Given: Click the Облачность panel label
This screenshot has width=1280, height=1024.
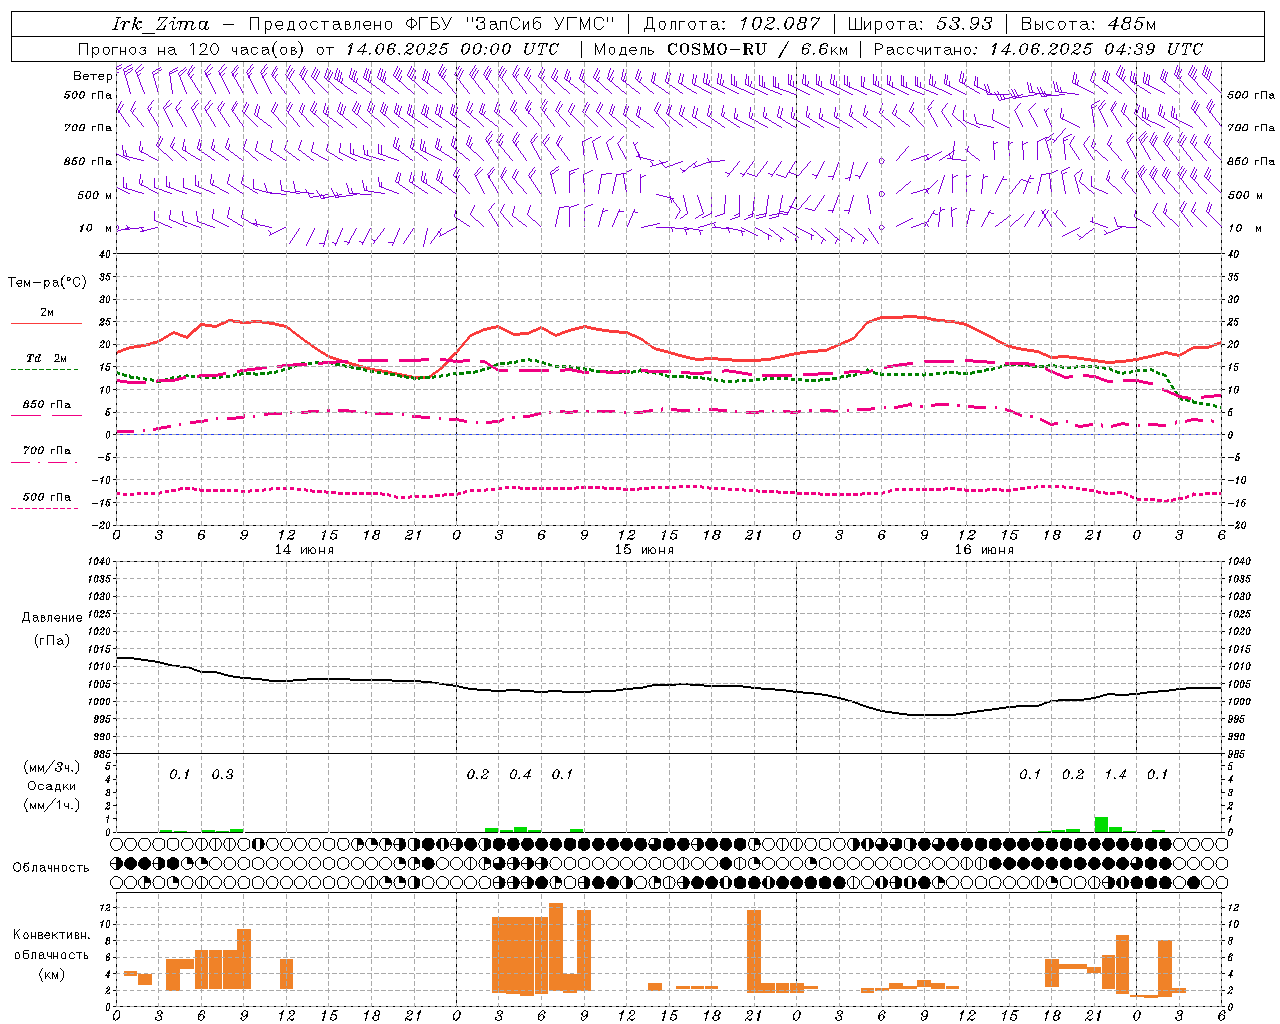Looking at the screenshot, I should click(51, 868).
